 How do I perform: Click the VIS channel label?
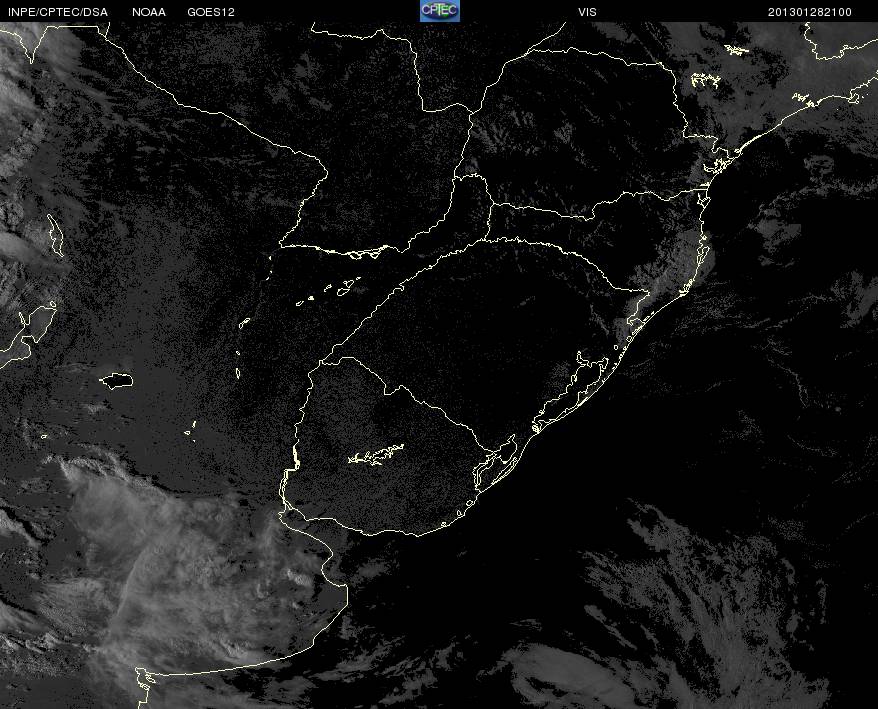point(587,12)
